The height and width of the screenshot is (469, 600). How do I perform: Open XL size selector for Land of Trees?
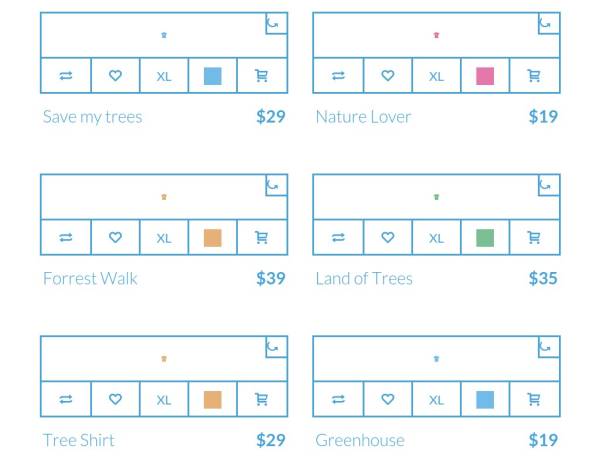(x=436, y=238)
